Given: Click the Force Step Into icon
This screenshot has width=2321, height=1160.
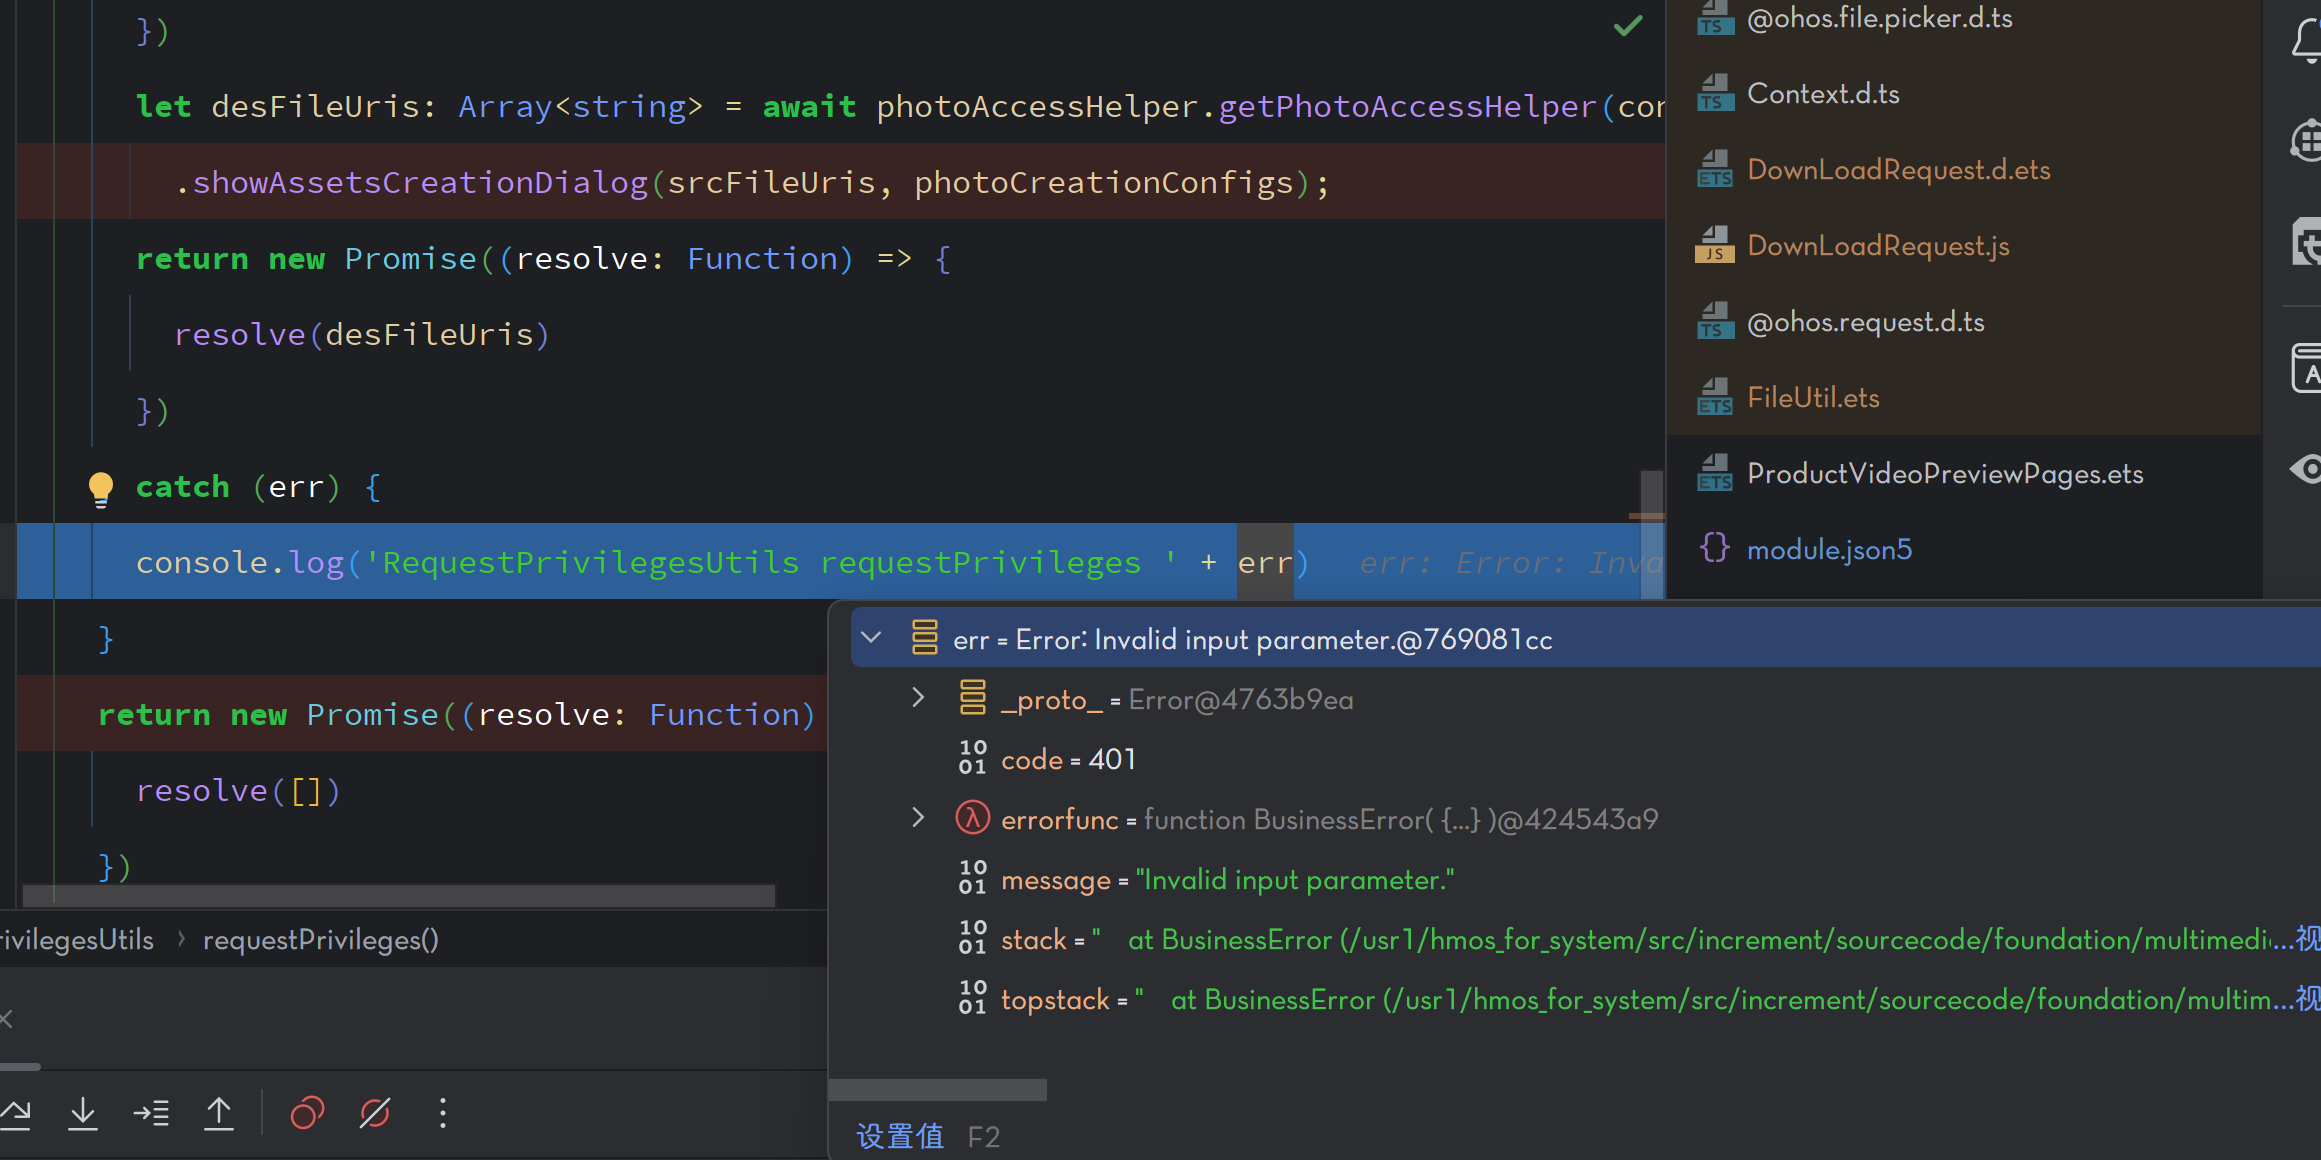Looking at the screenshot, I should coord(151,1113).
